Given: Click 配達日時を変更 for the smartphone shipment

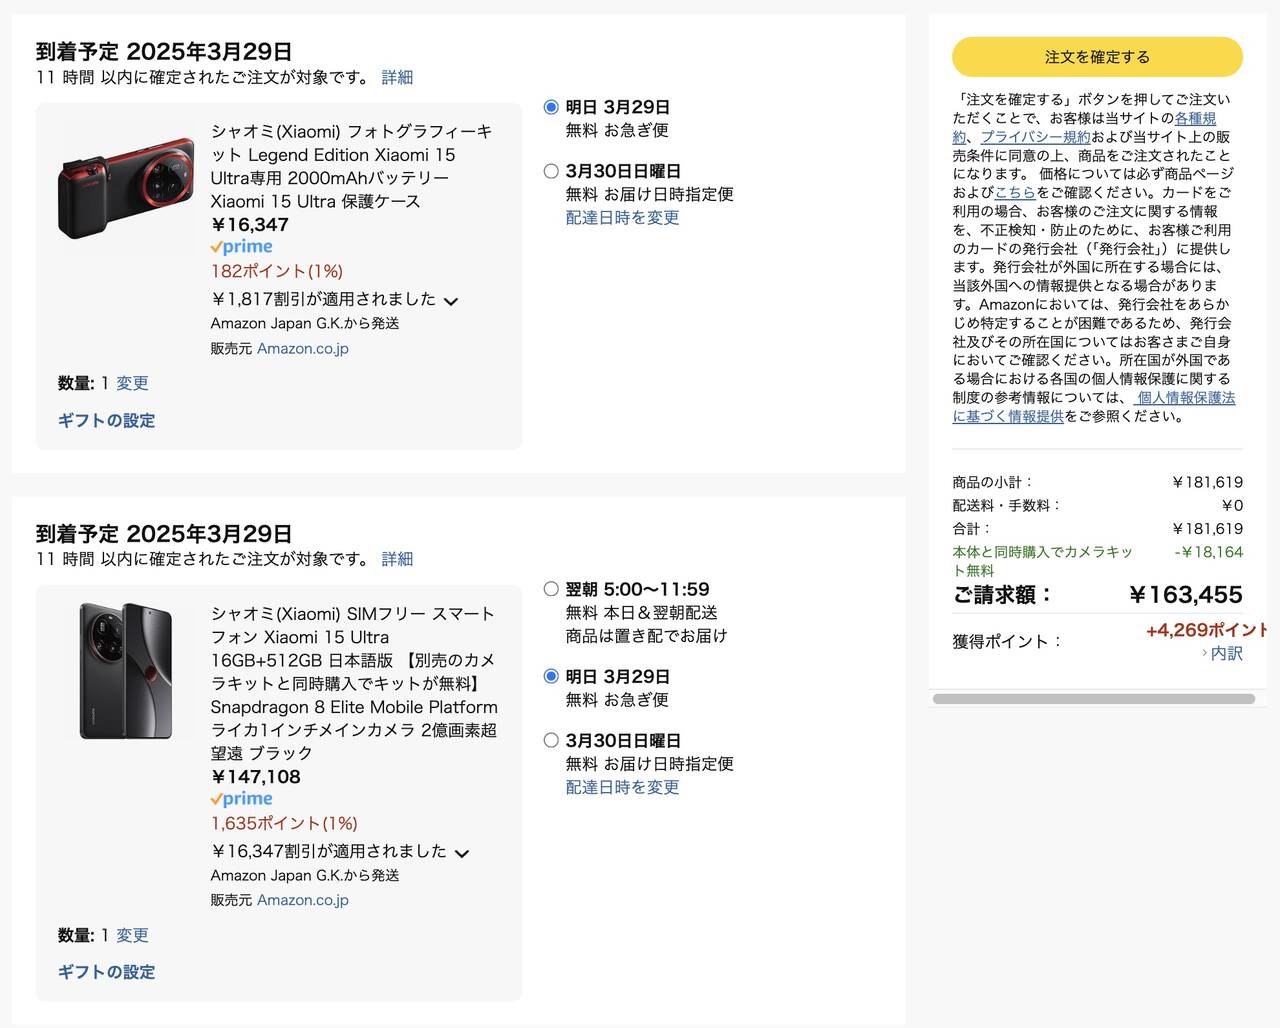Looking at the screenshot, I should [622, 787].
